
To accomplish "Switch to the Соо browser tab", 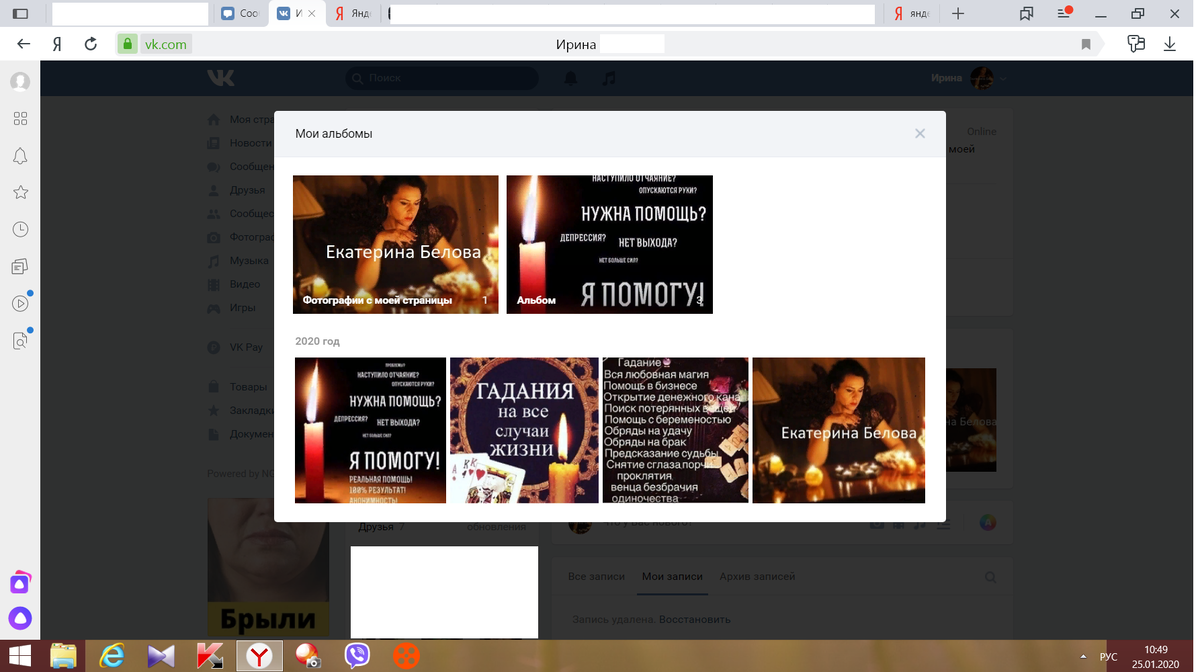I will tap(241, 14).
